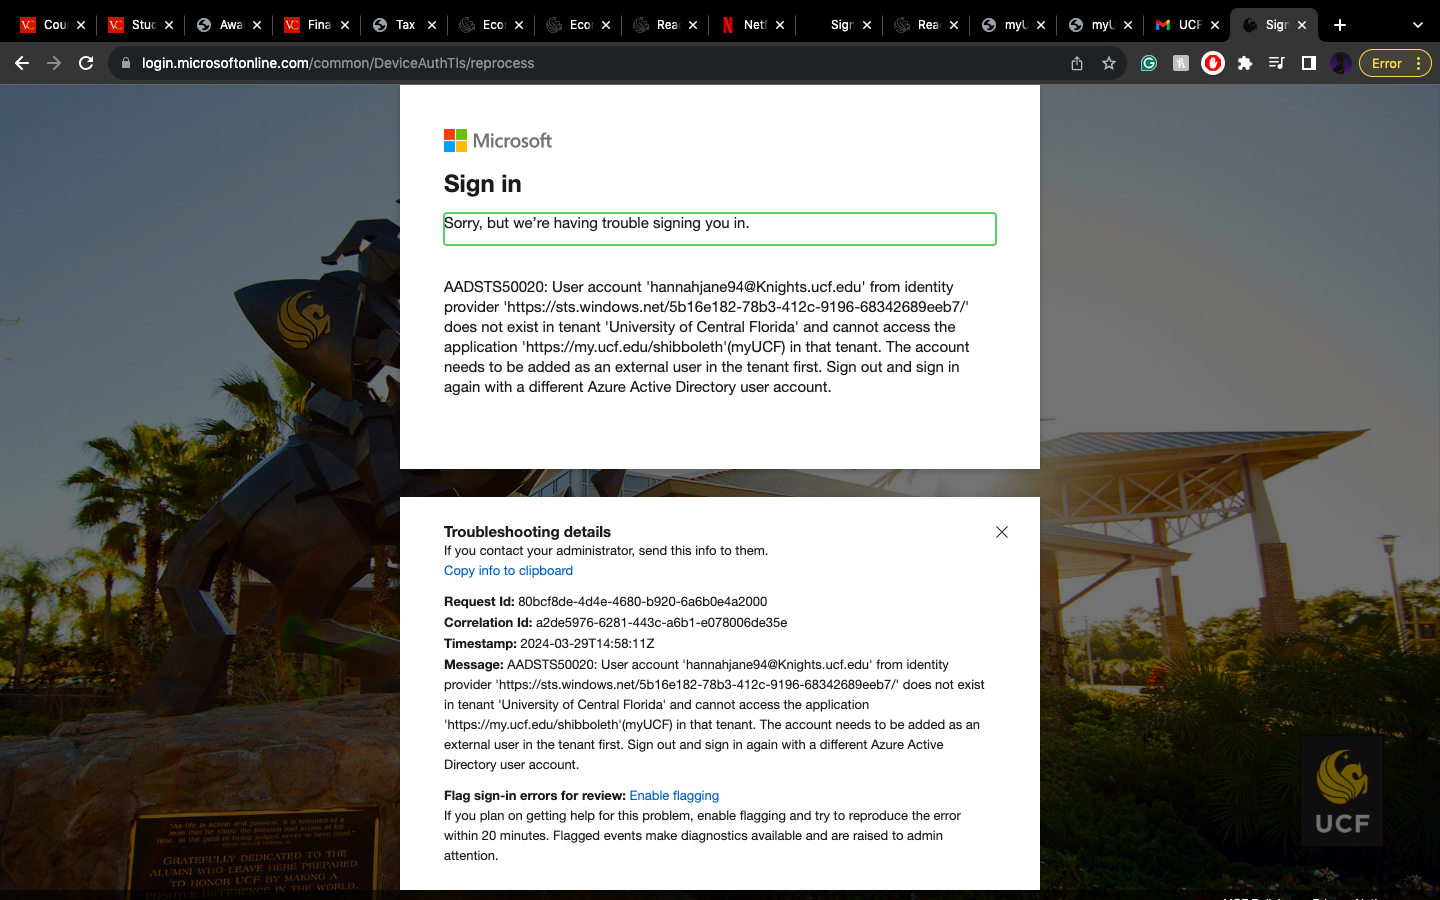Image resolution: width=1440 pixels, height=900 pixels.
Task: Reload the Microsoft sign-in page
Action: pos(86,63)
